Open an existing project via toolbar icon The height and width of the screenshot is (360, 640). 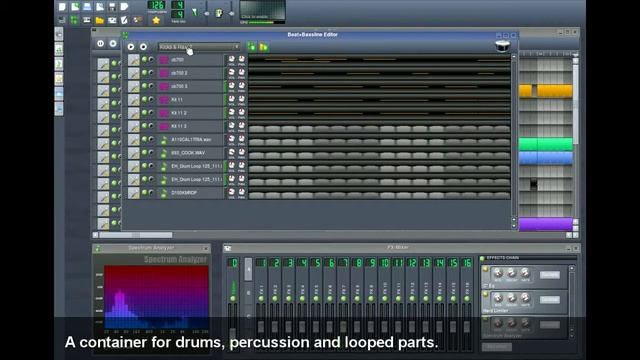pyautogui.click(x=87, y=7)
